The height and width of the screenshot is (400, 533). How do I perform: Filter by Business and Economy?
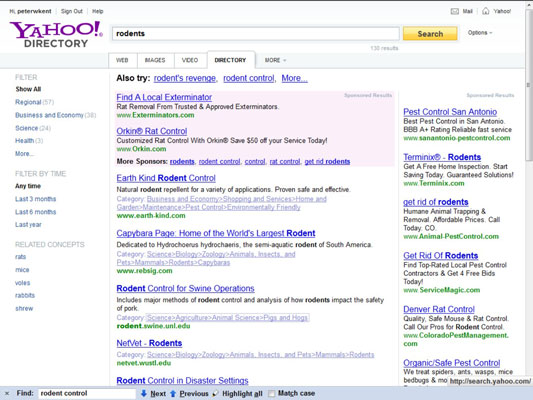49,115
